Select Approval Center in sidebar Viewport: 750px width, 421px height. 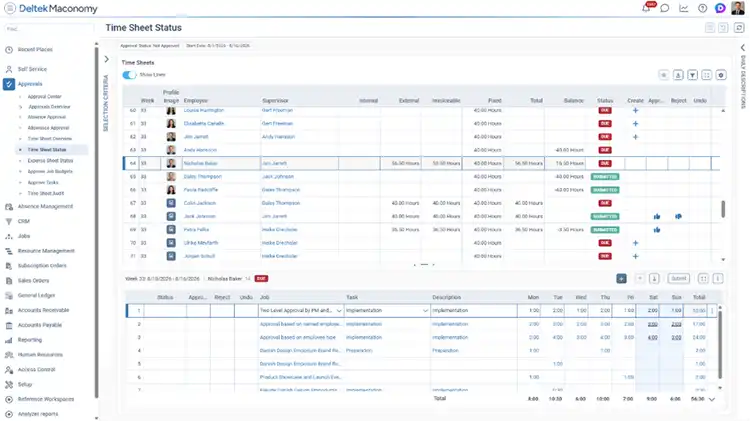click(44, 97)
